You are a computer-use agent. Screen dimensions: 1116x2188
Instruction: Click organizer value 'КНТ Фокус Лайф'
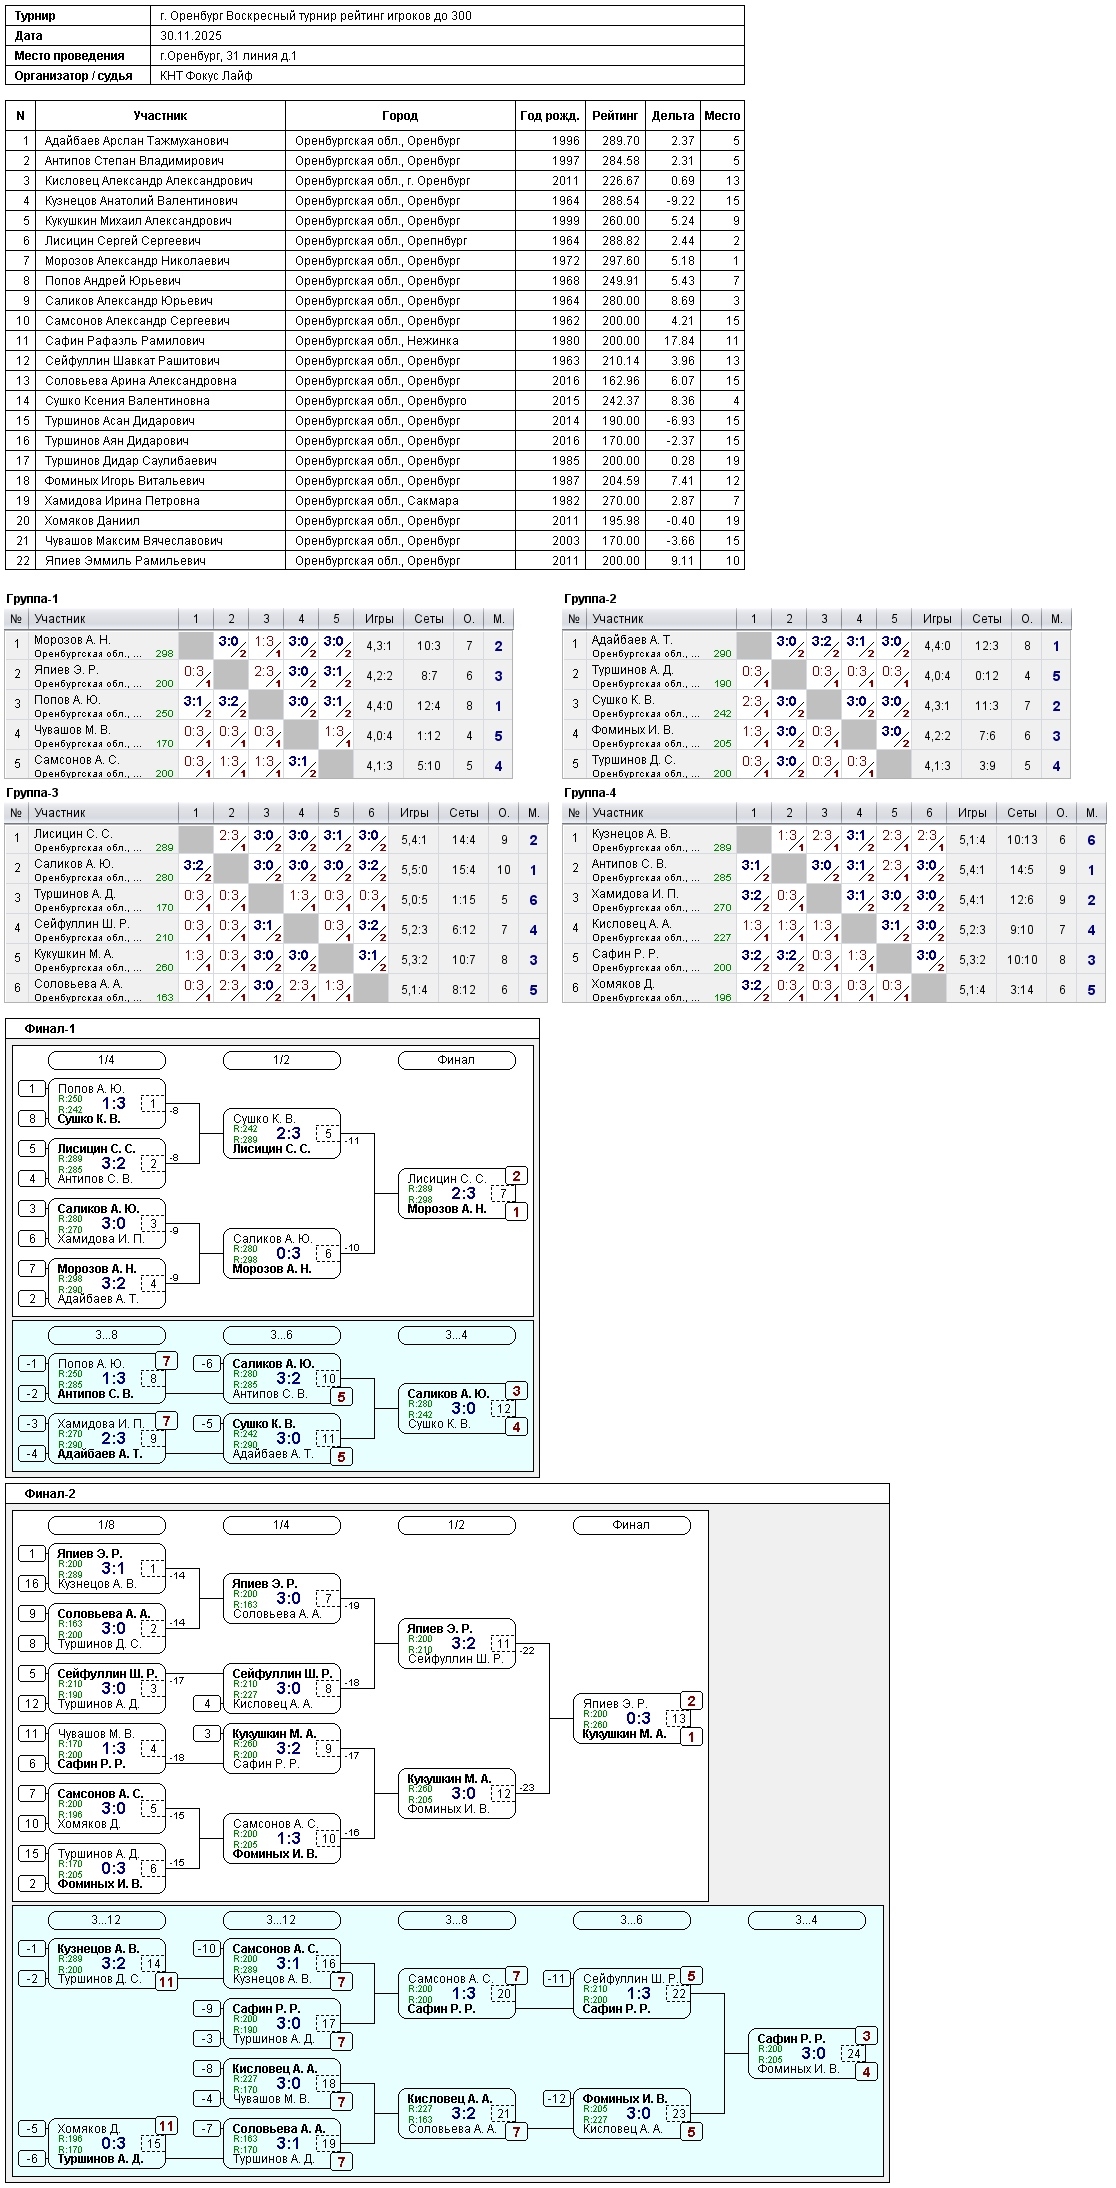click(206, 76)
